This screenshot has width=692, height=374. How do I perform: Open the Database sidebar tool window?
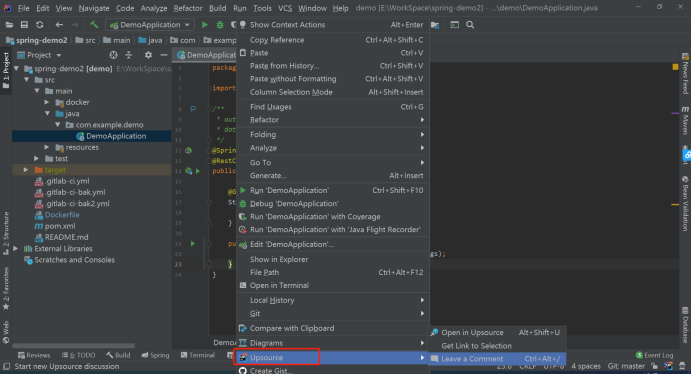[x=685, y=325]
